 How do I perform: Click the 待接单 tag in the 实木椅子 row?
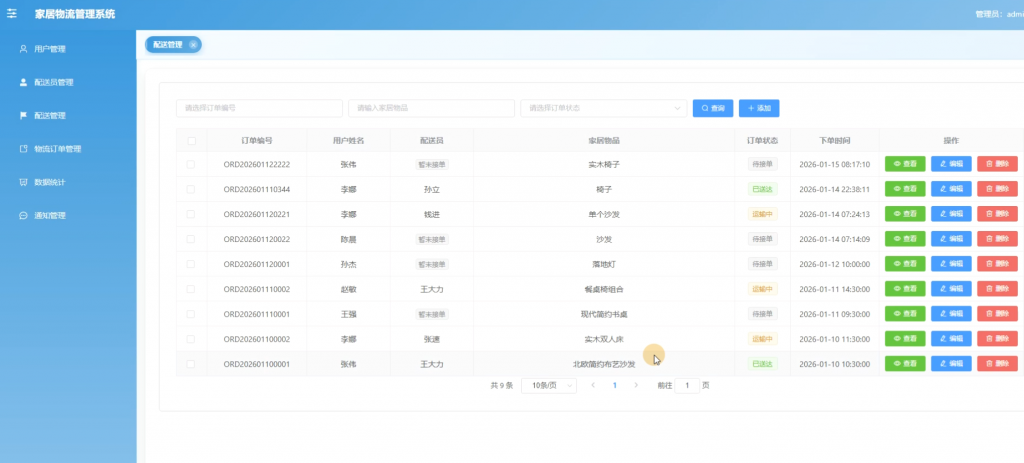pos(763,165)
